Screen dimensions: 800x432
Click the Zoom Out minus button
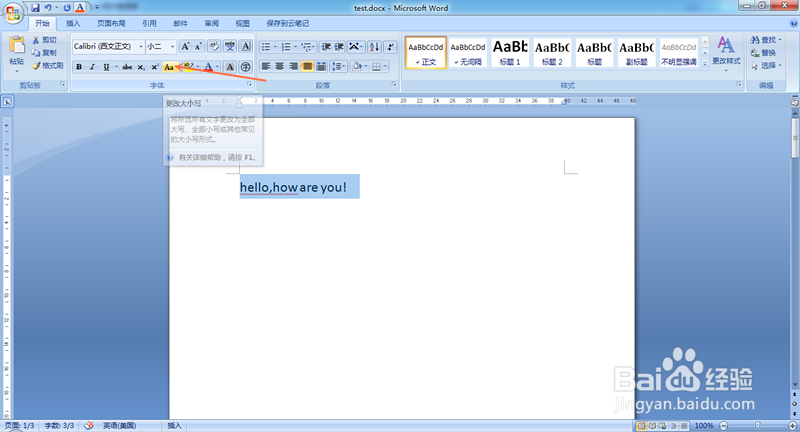pos(723,425)
